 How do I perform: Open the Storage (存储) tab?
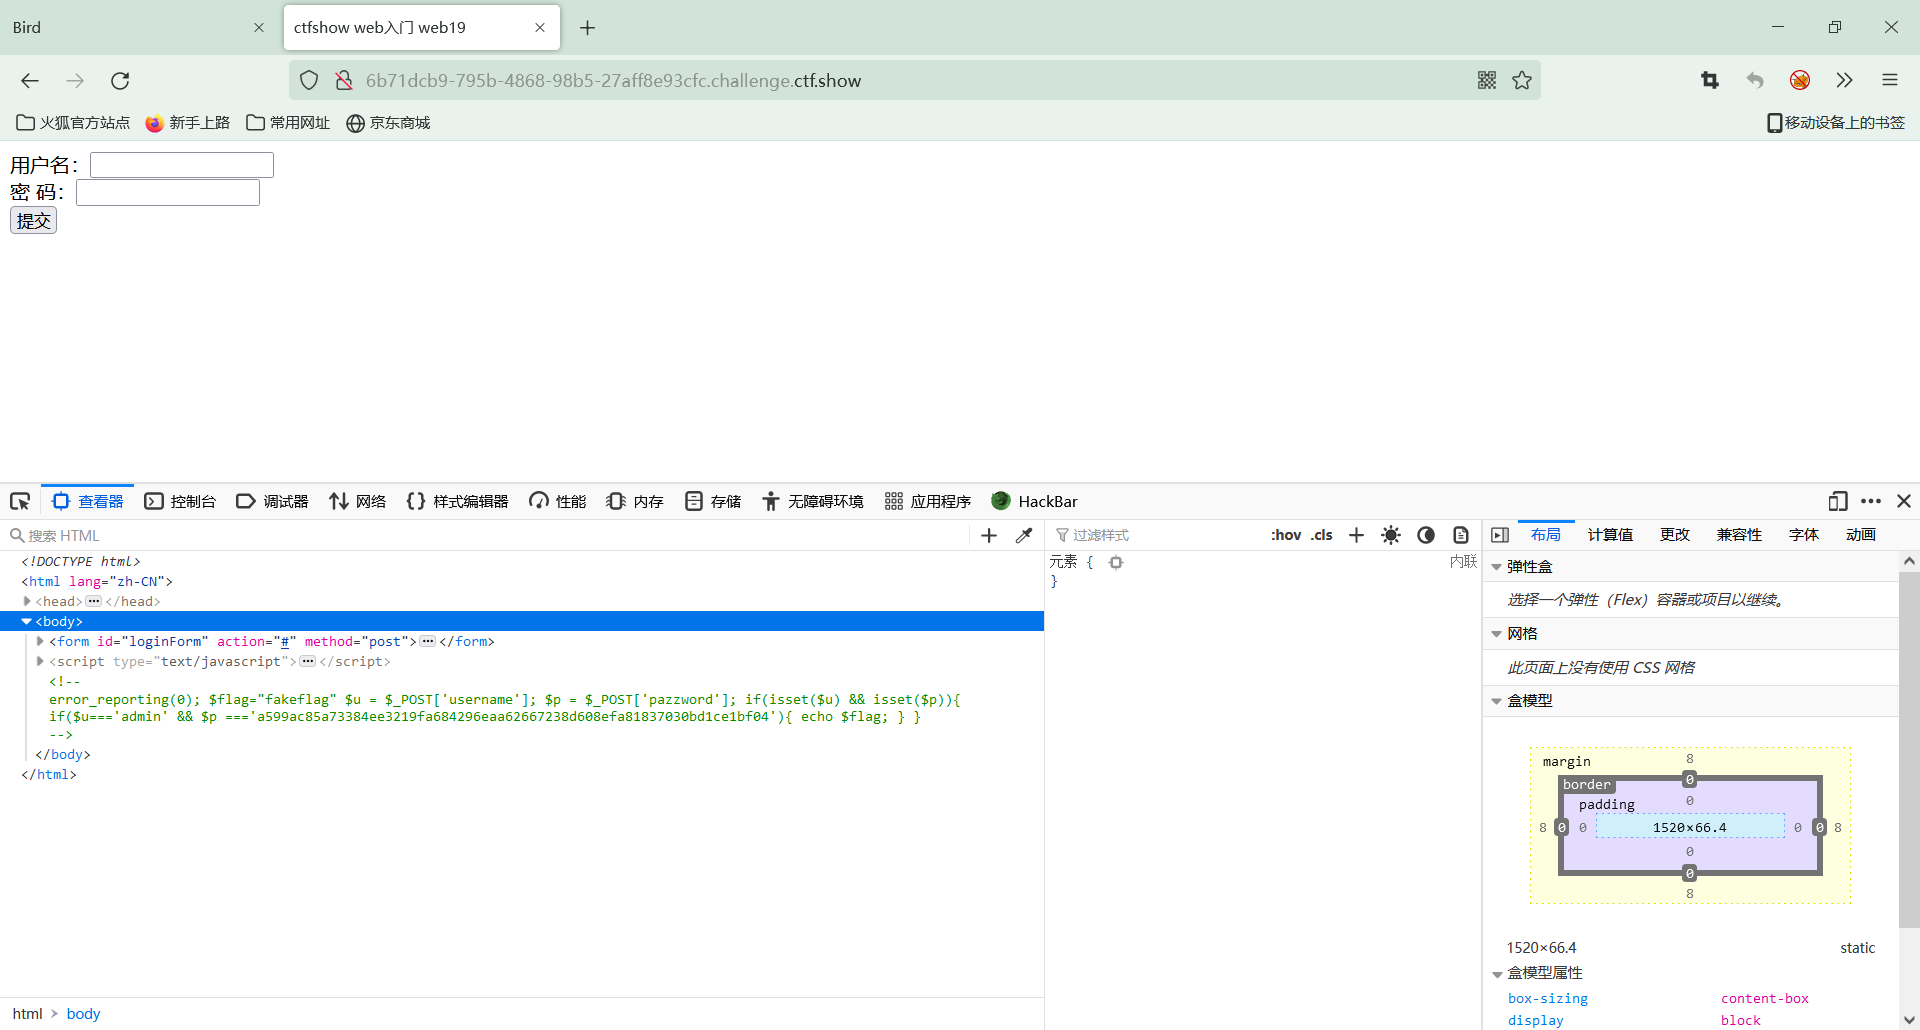(713, 501)
